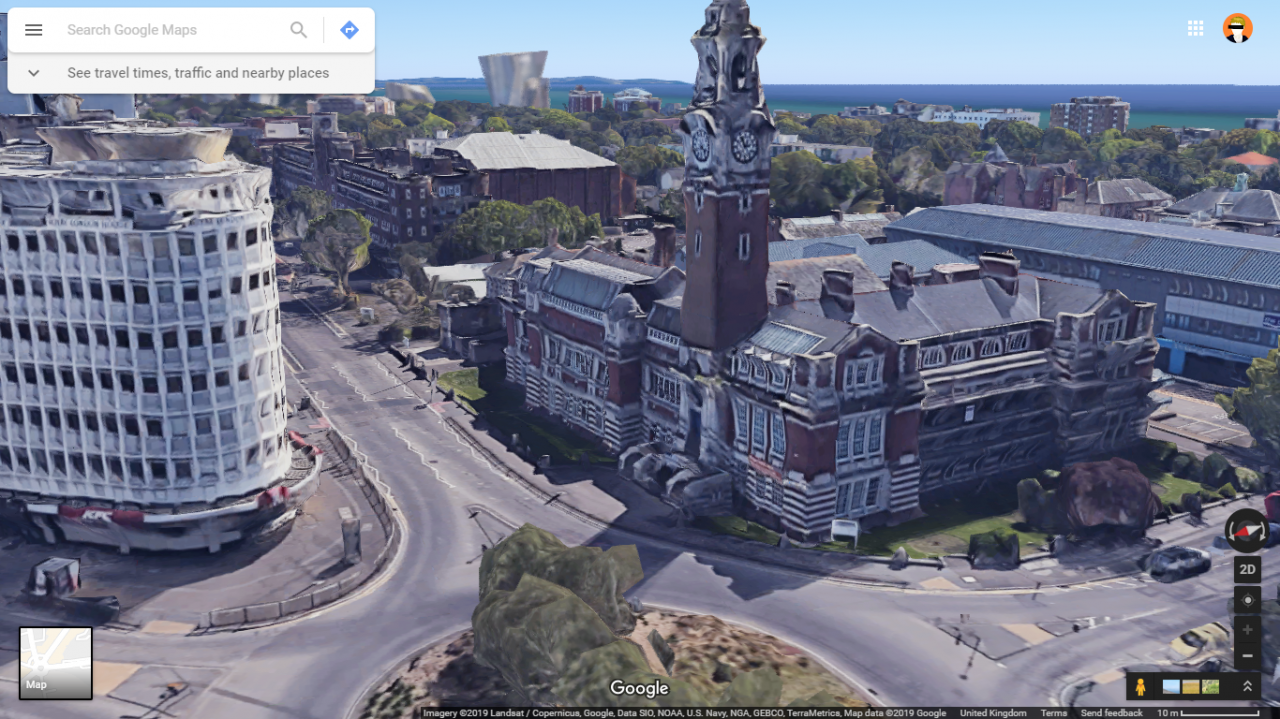The image size is (1280, 719).
Task: Switch the view to 2D mode
Action: click(x=1247, y=568)
